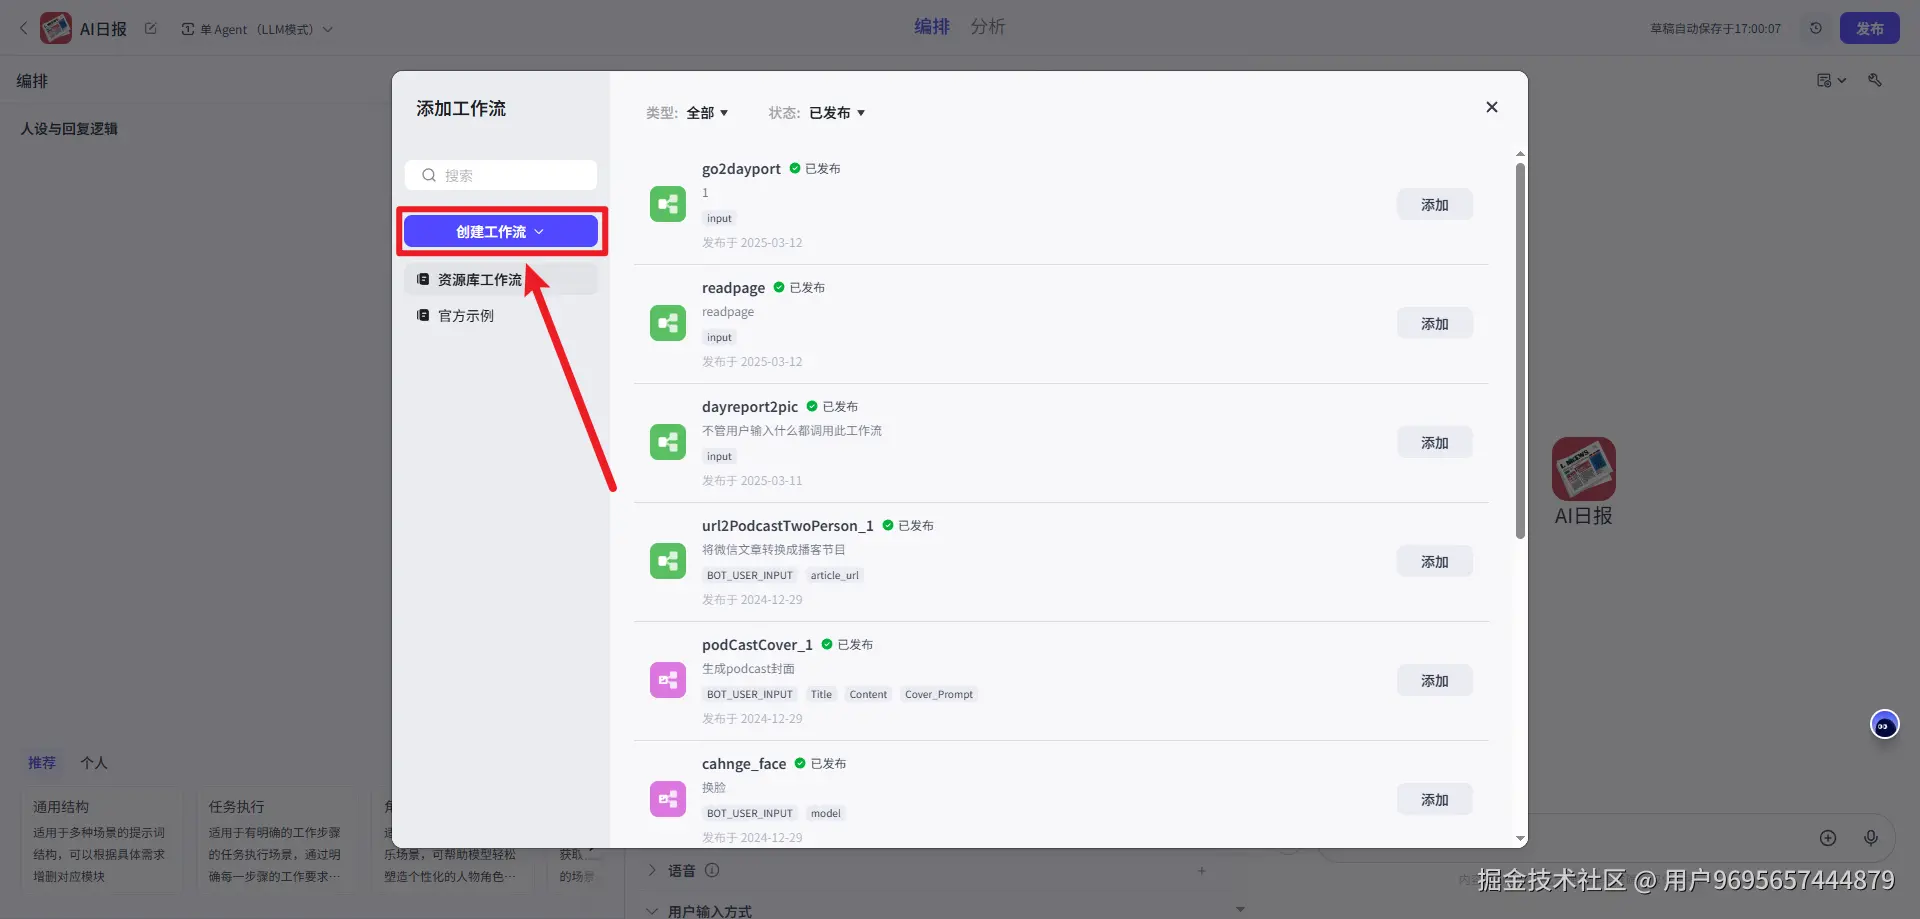Open the 单Agent (LLM模式) mode dropdown
Image resolution: width=1920 pixels, height=919 pixels.
(257, 29)
